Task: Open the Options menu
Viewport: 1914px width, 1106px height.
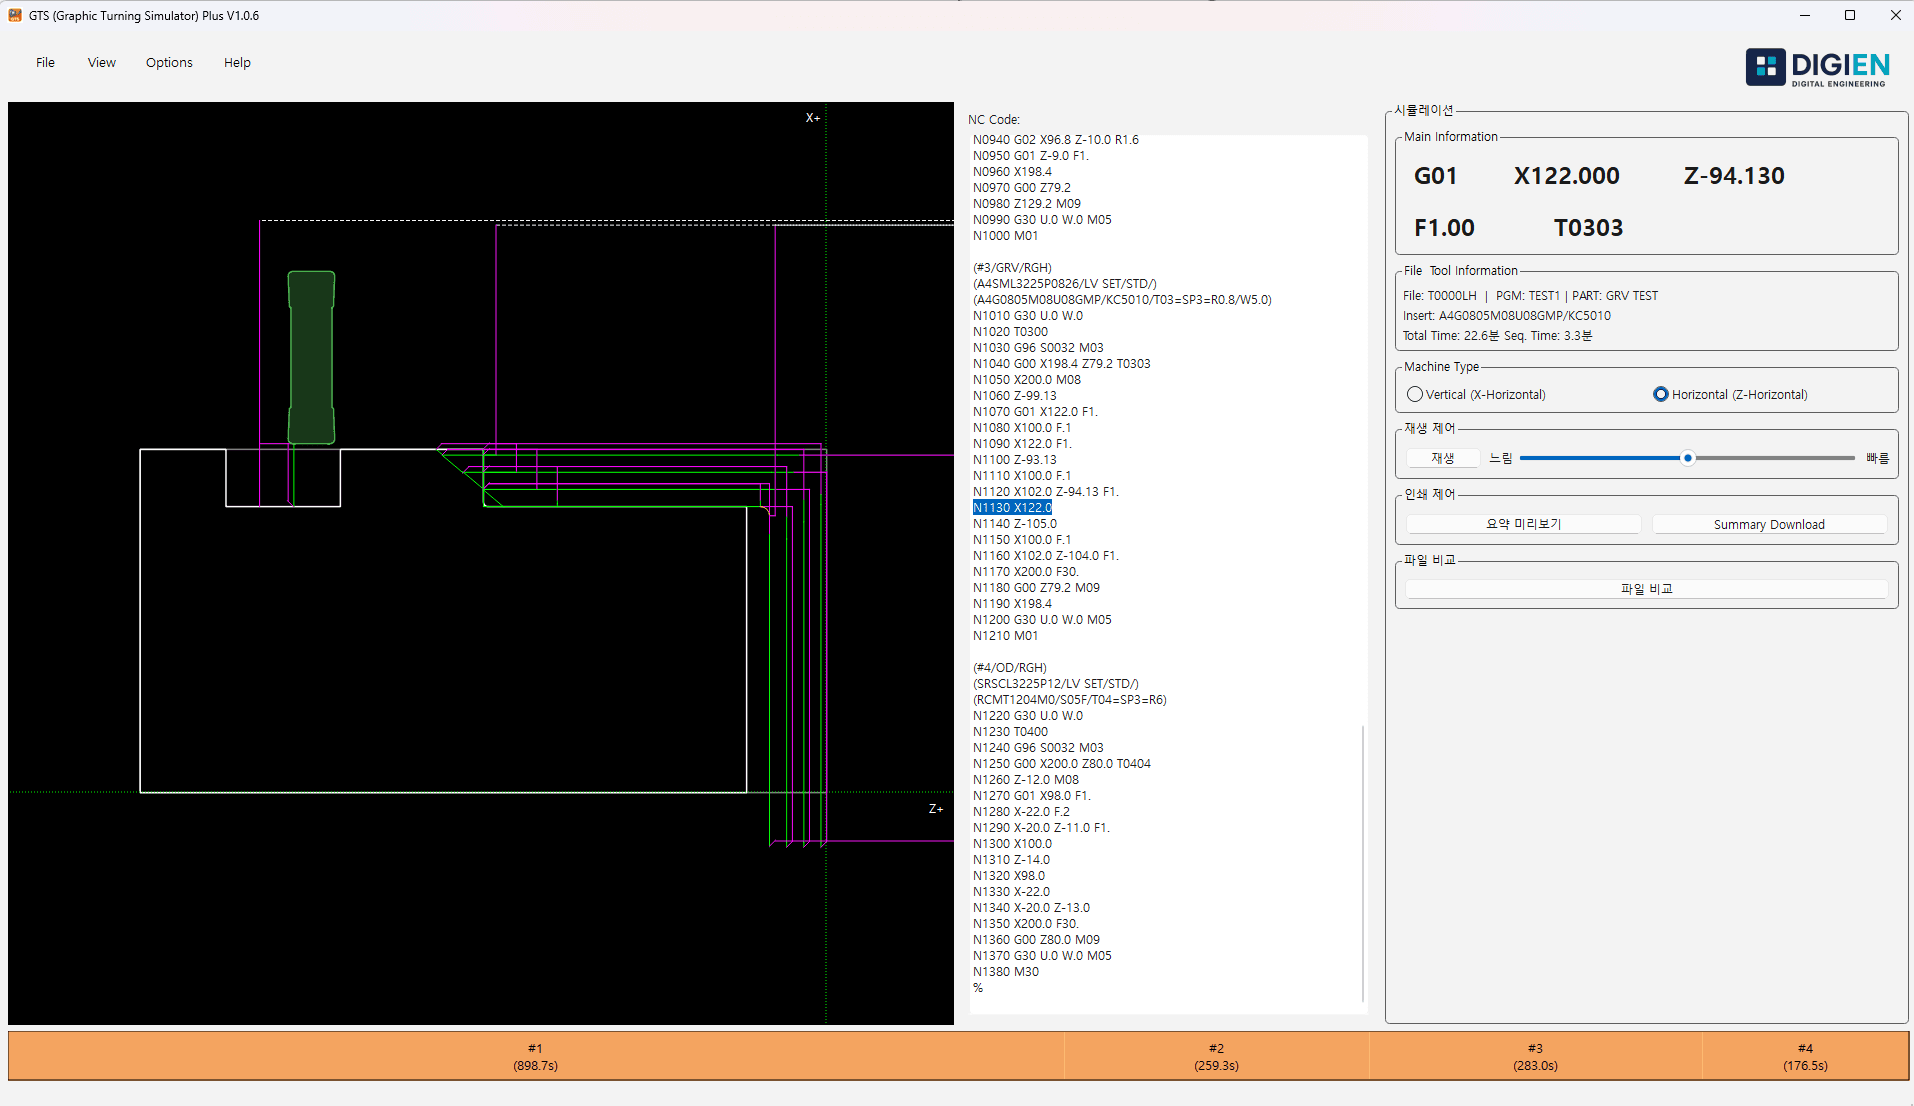Action: tap(168, 62)
